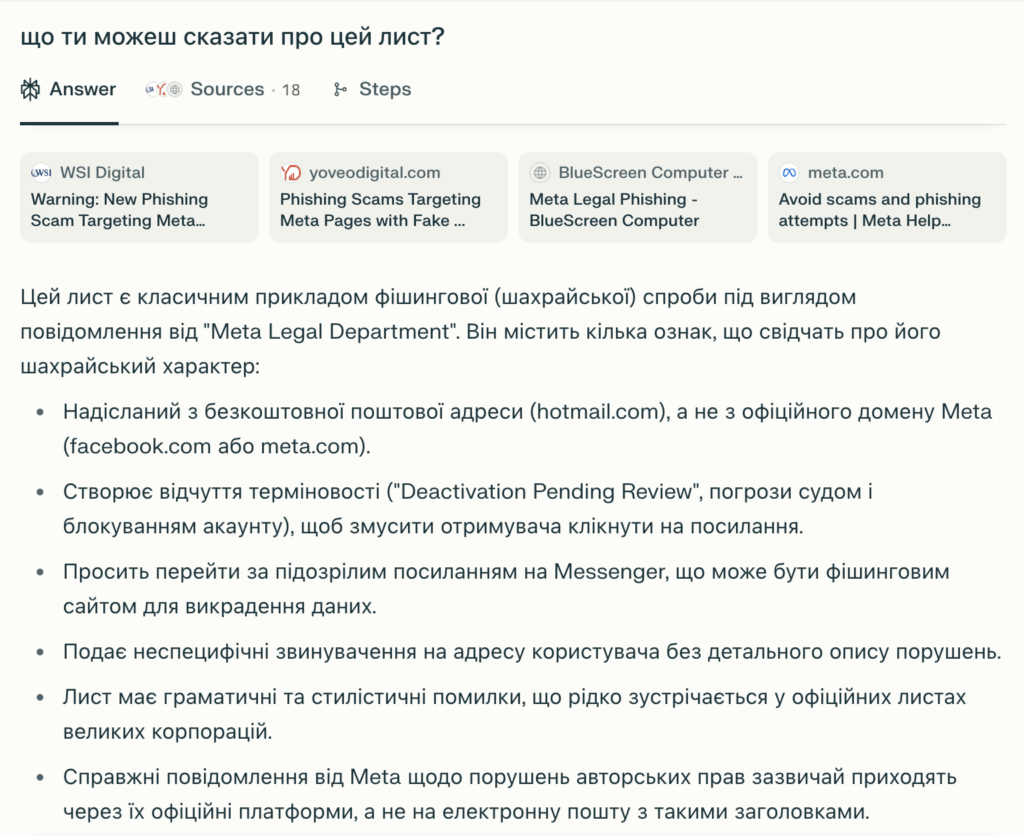Open the Warning: New Phishing Scam source card
The image size is (1024, 836).
(139, 197)
